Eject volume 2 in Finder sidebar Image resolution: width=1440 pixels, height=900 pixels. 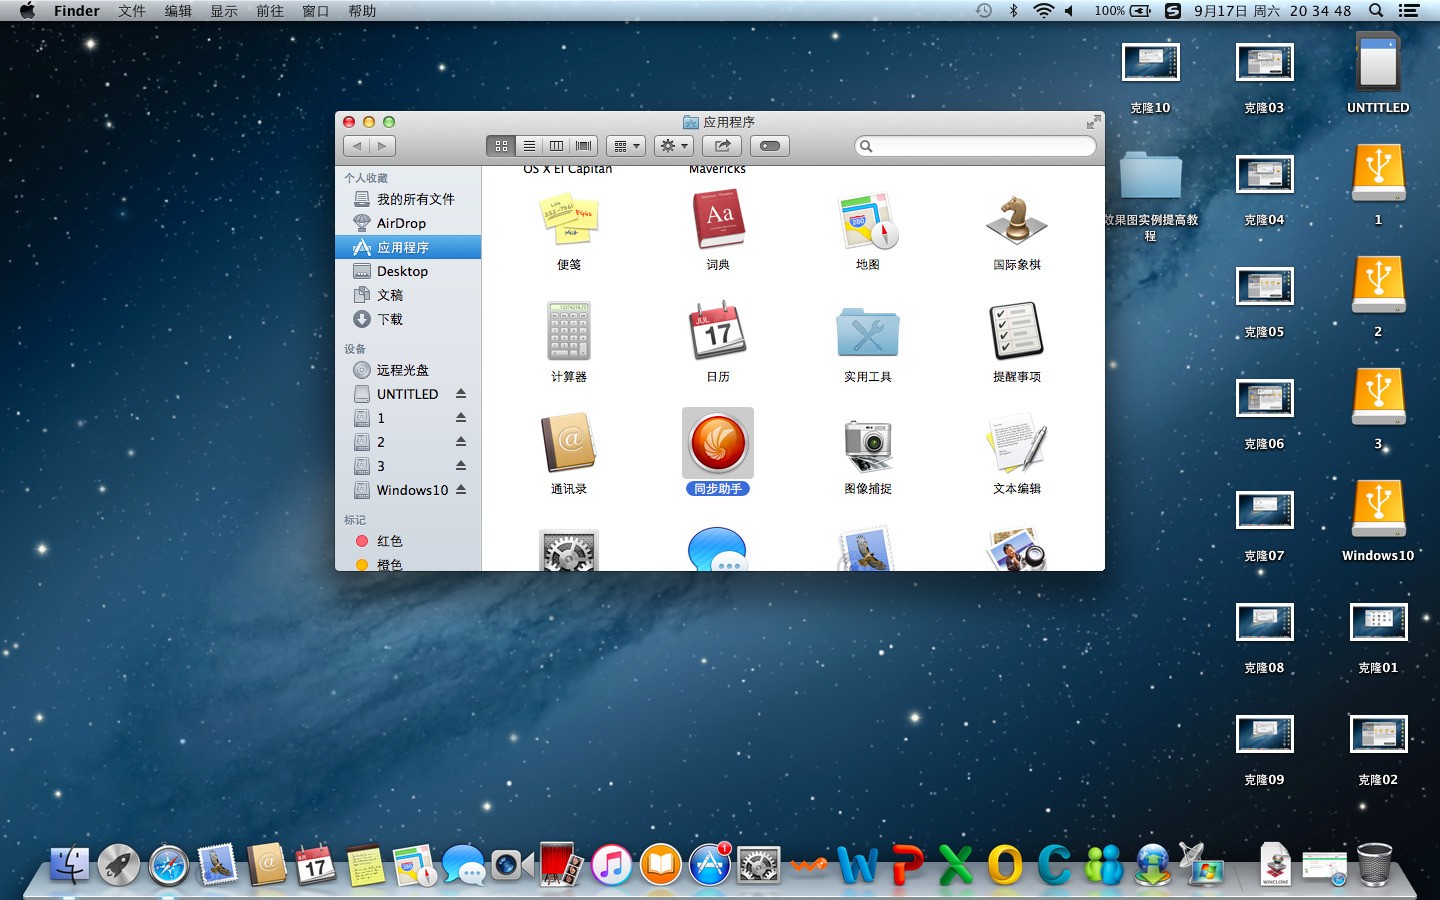461,441
